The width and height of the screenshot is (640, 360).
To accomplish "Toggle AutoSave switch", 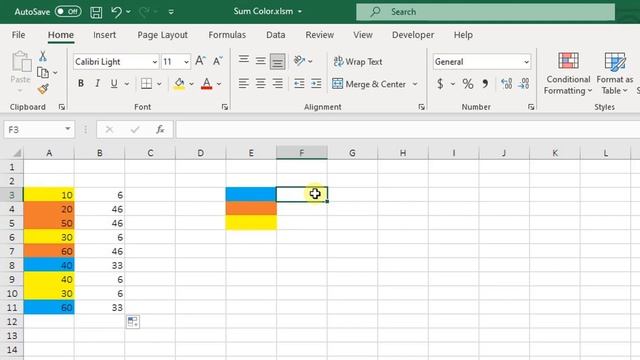I will [68, 11].
